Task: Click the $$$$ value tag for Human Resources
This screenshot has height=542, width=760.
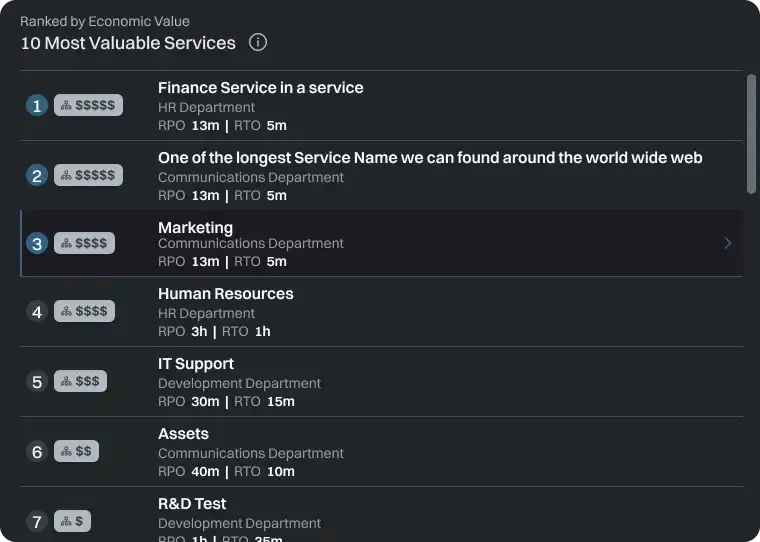Action: pos(84,311)
